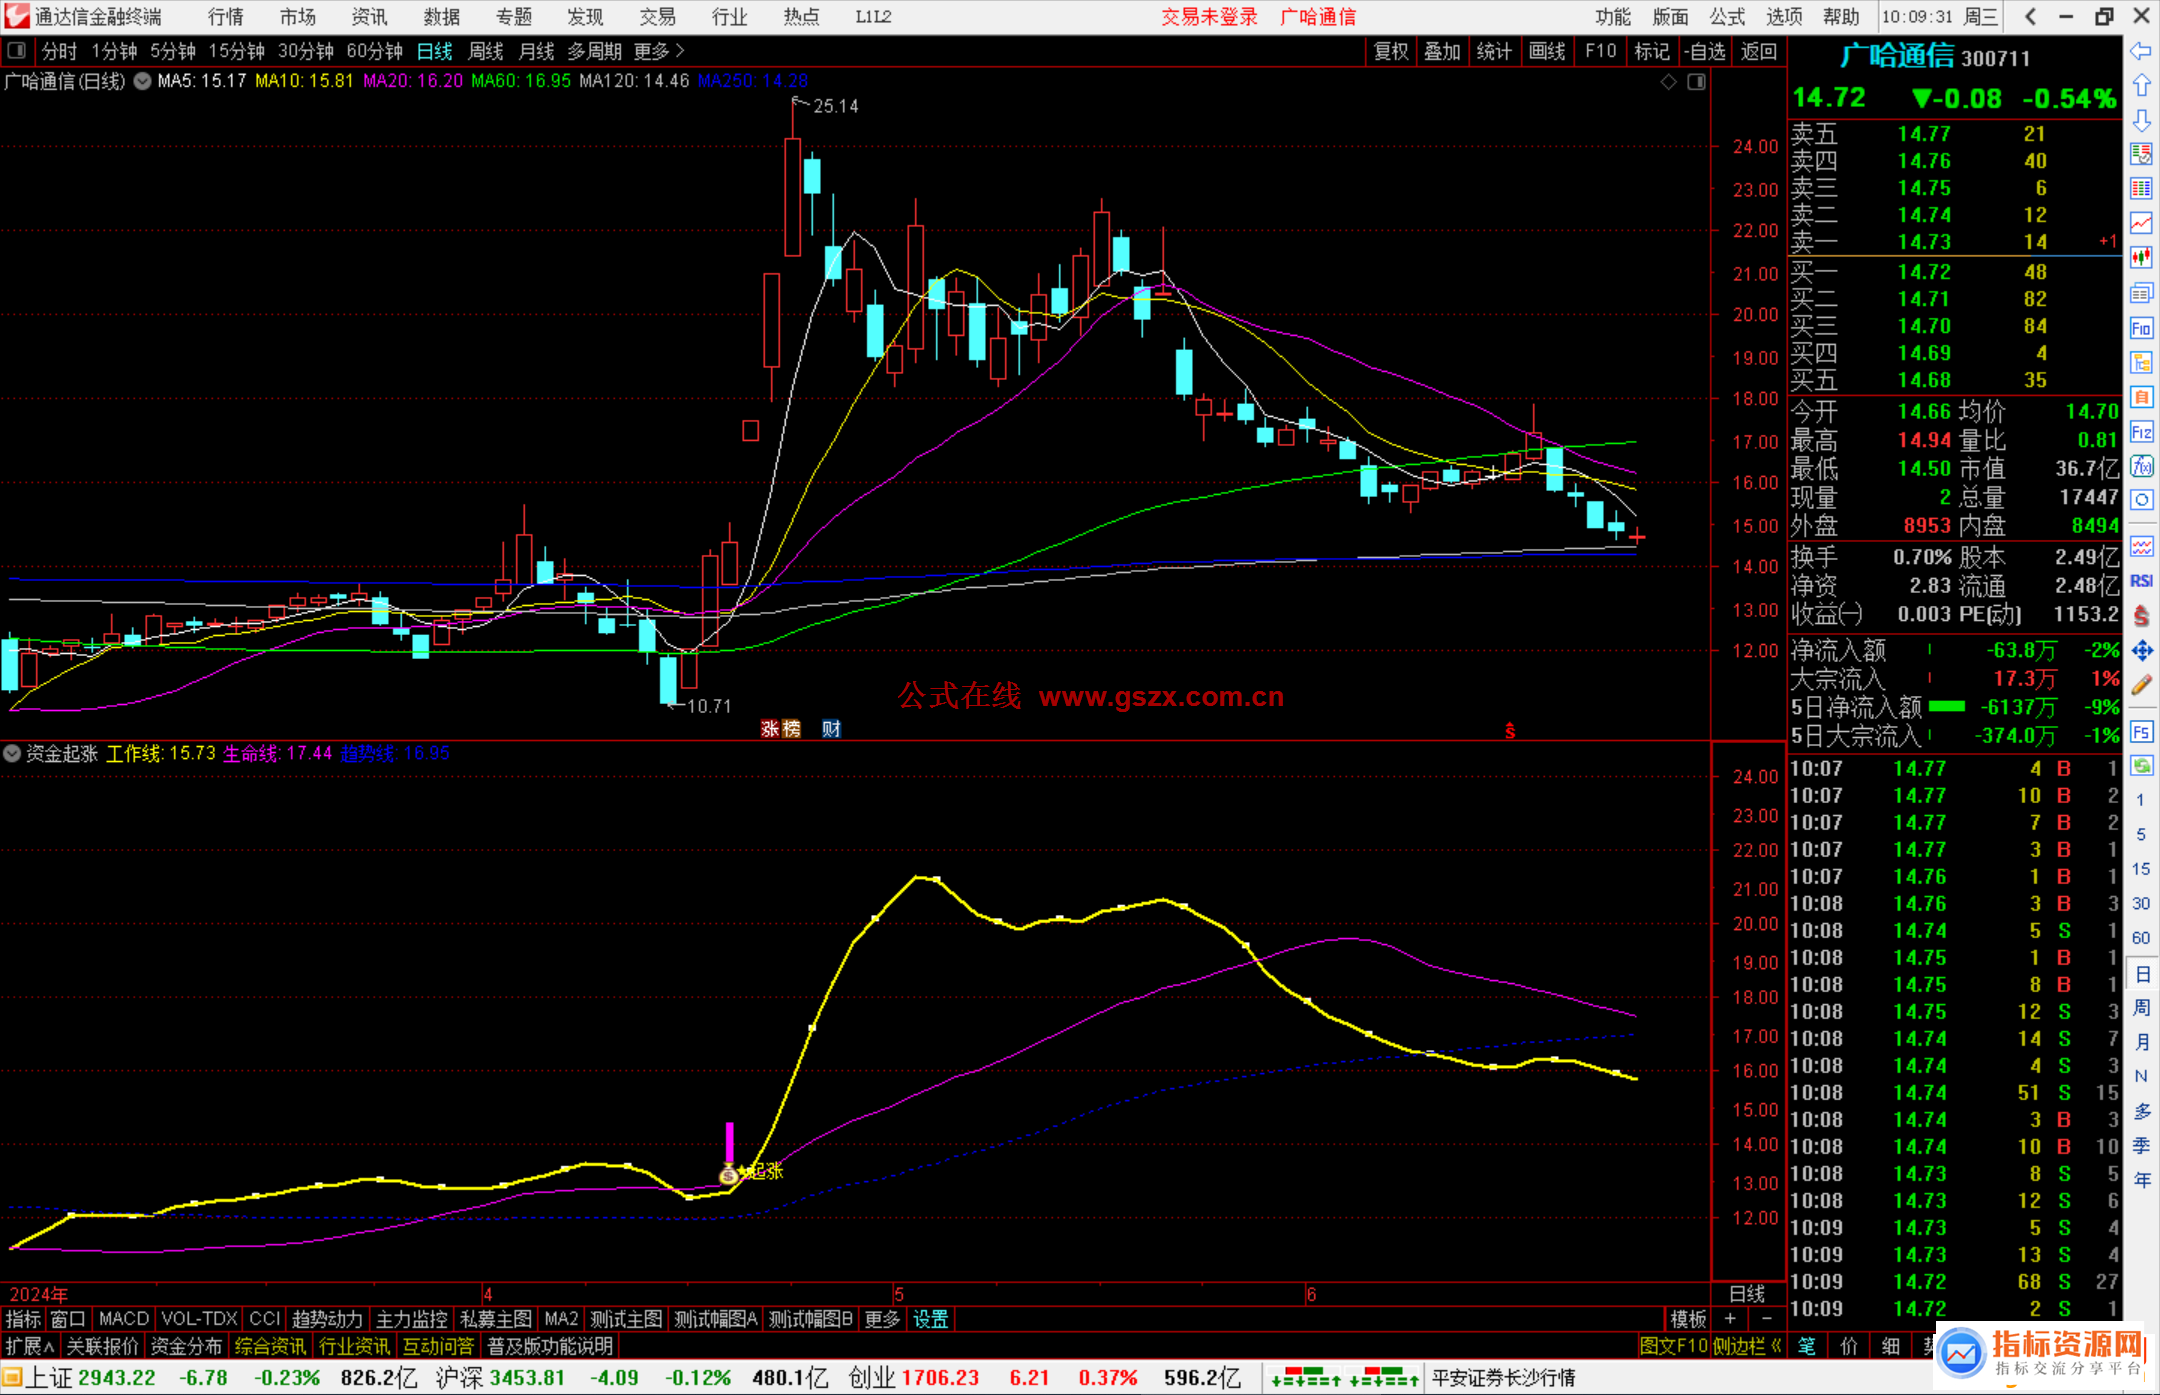
Task: Switch to 日 period in right sidebar
Action: [2141, 973]
